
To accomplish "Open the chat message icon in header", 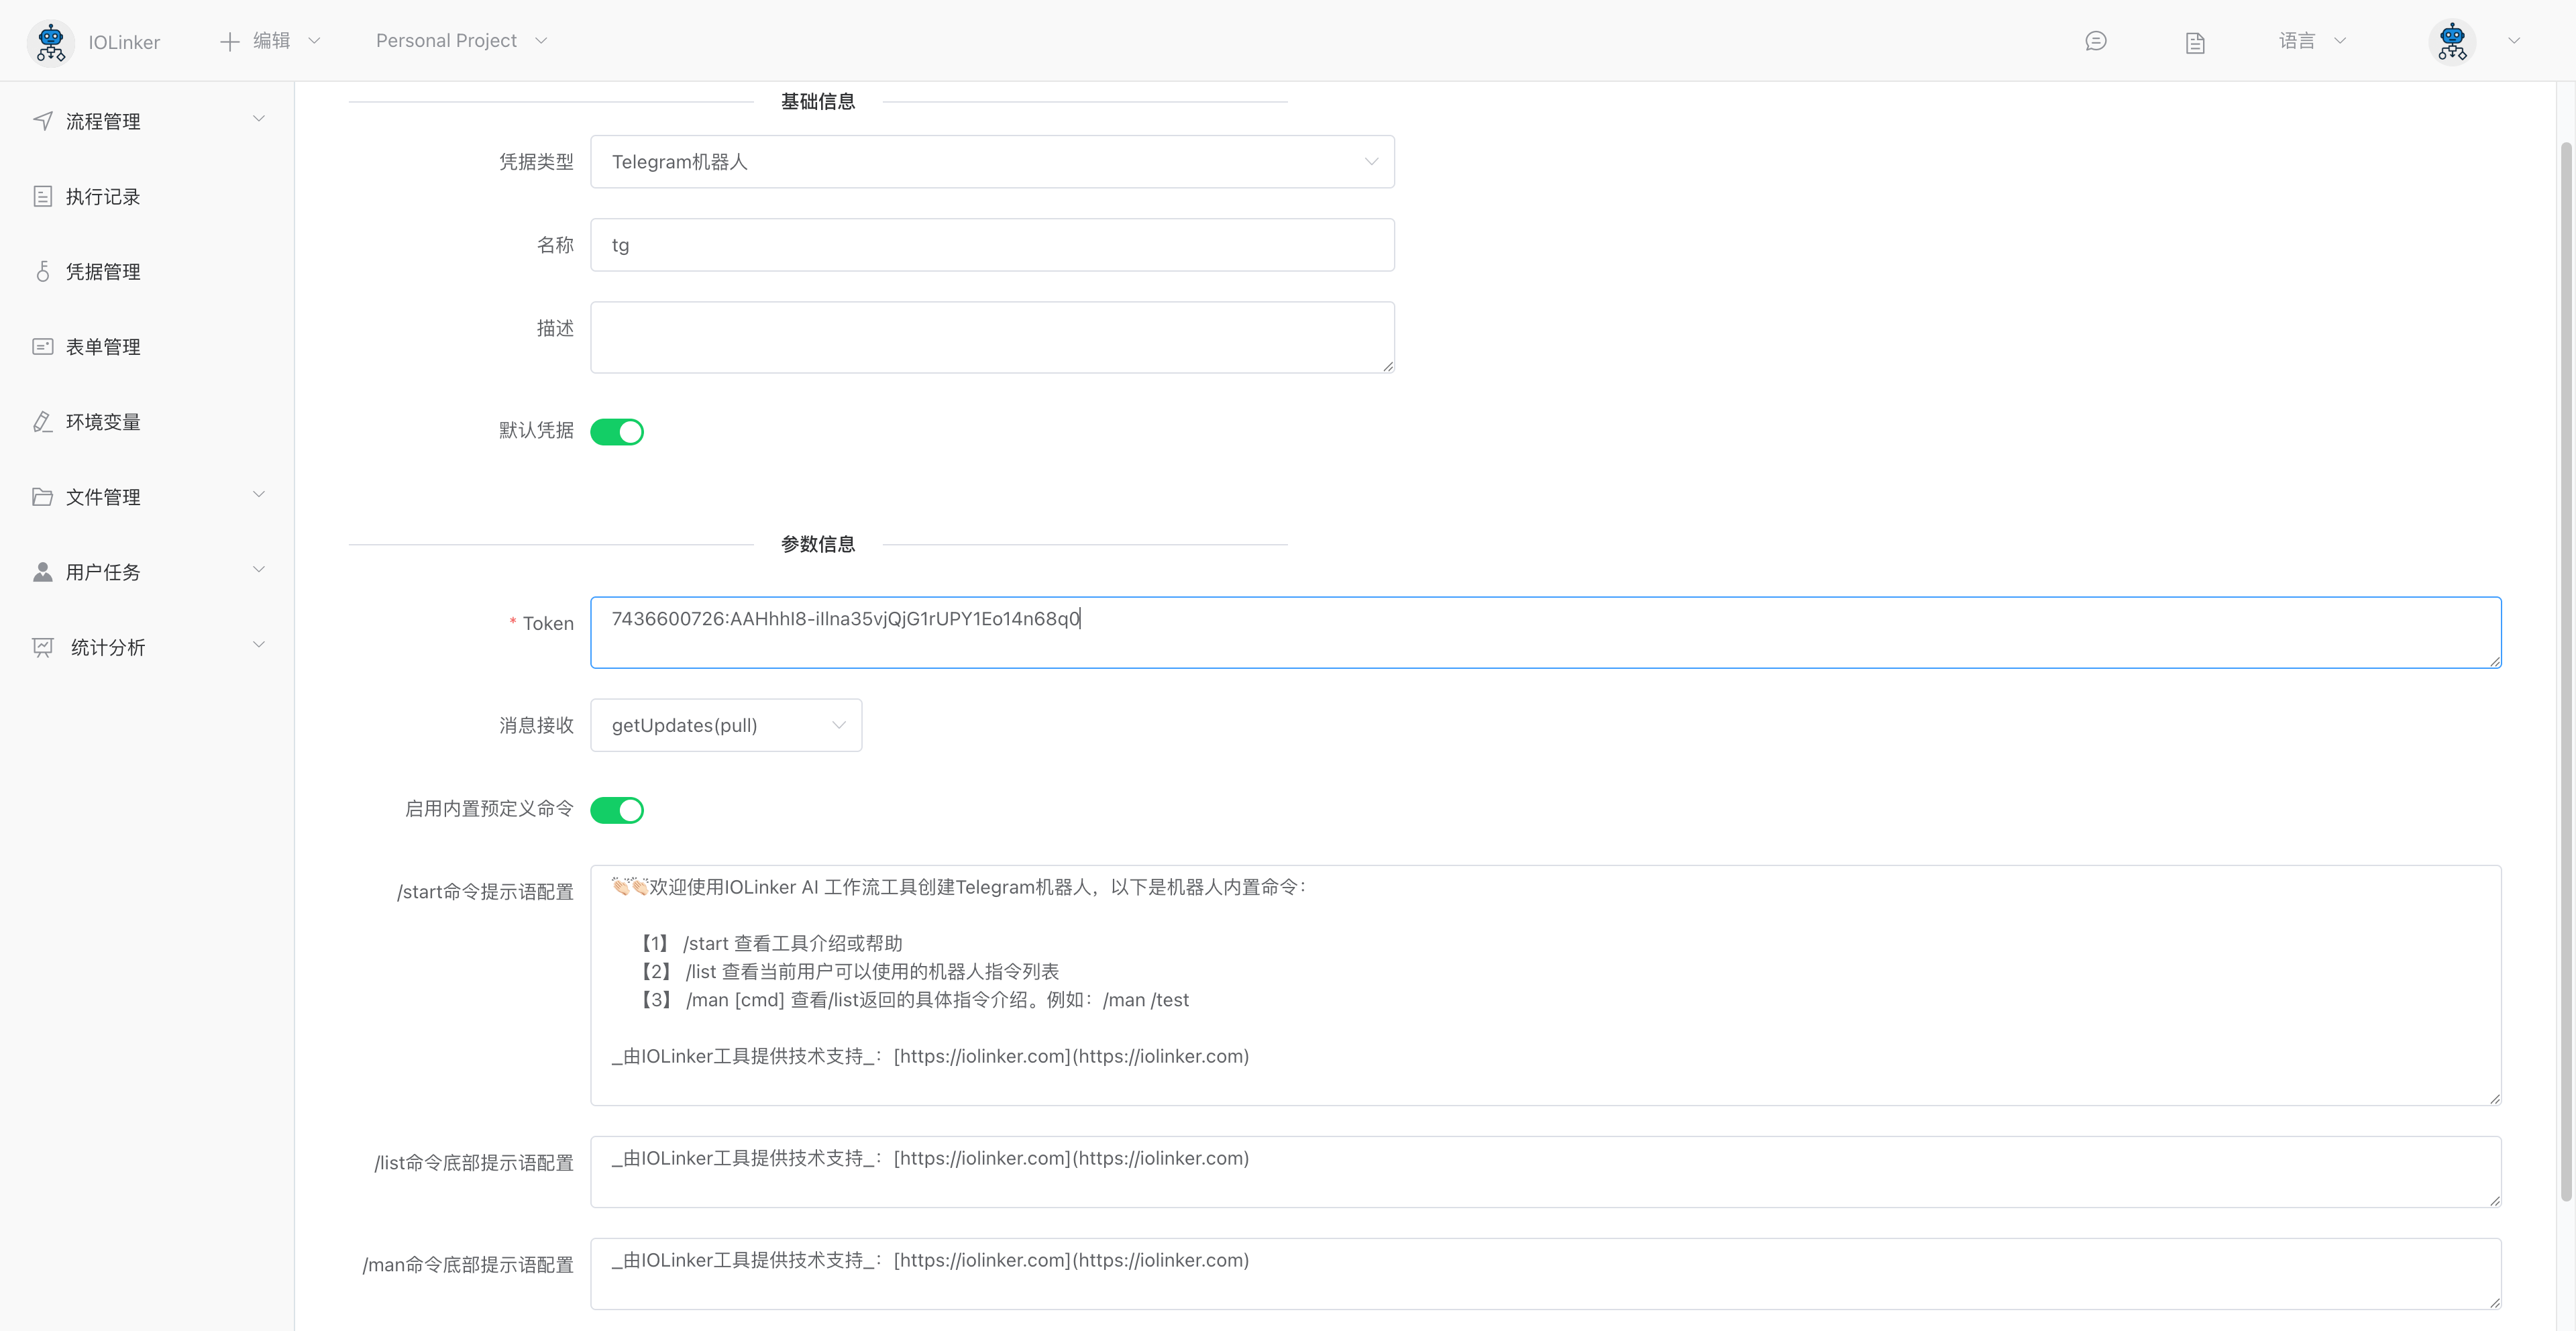I will [2096, 41].
